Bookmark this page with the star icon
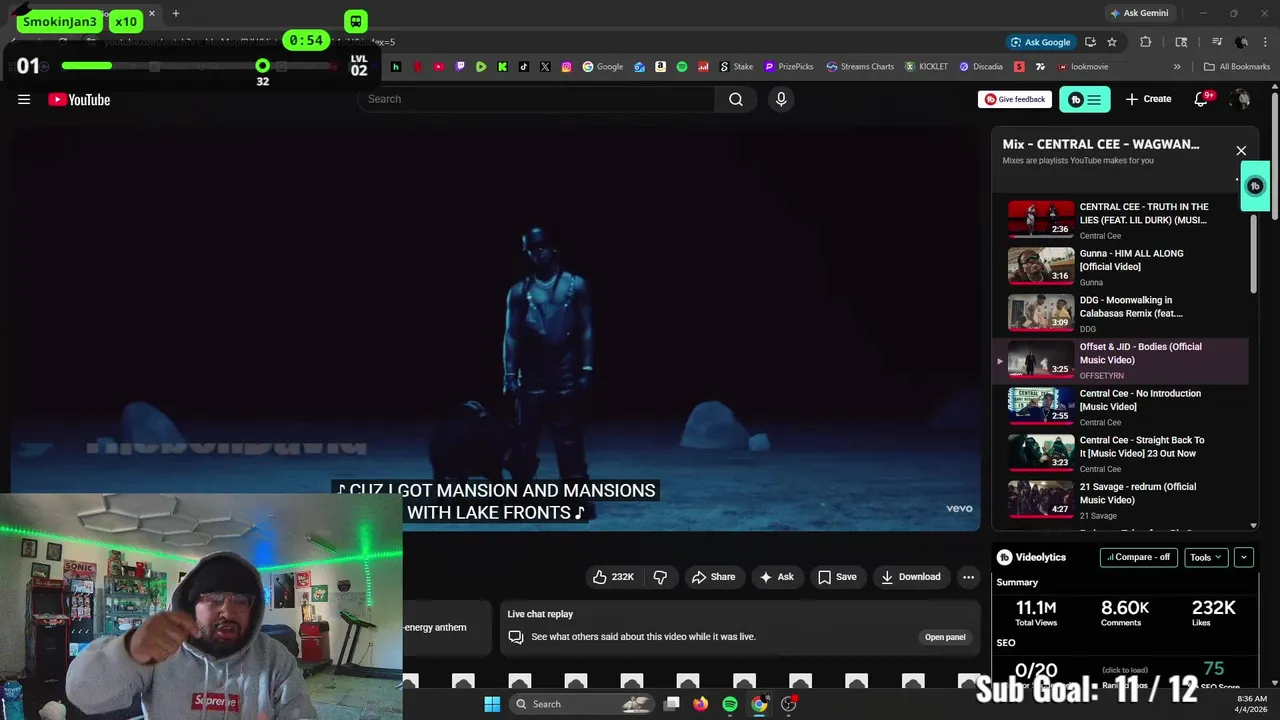 [x=1111, y=42]
